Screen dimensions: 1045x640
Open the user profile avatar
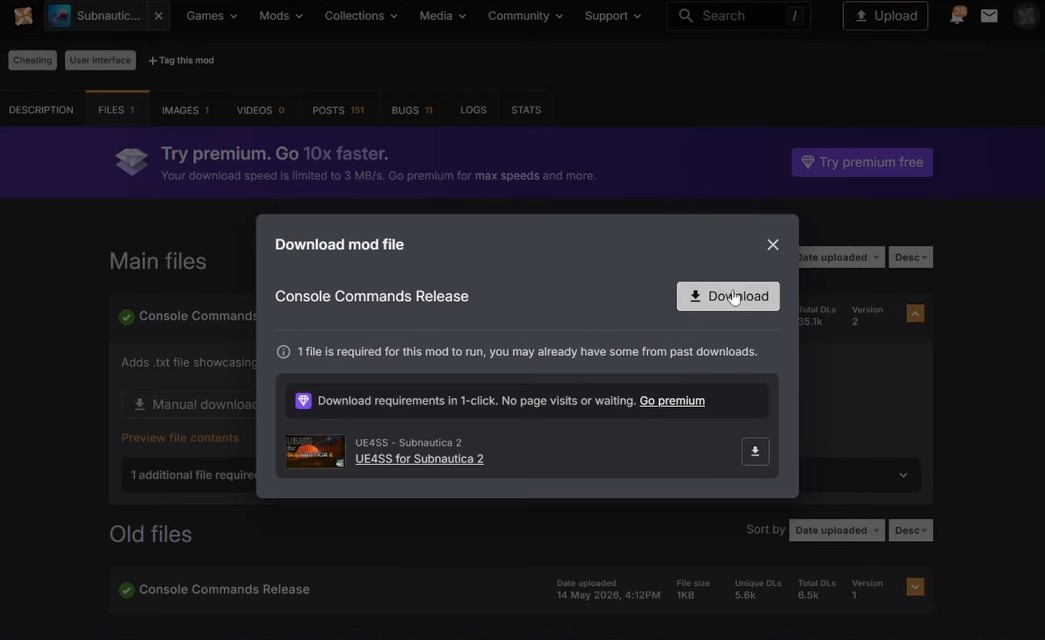coord(1025,15)
